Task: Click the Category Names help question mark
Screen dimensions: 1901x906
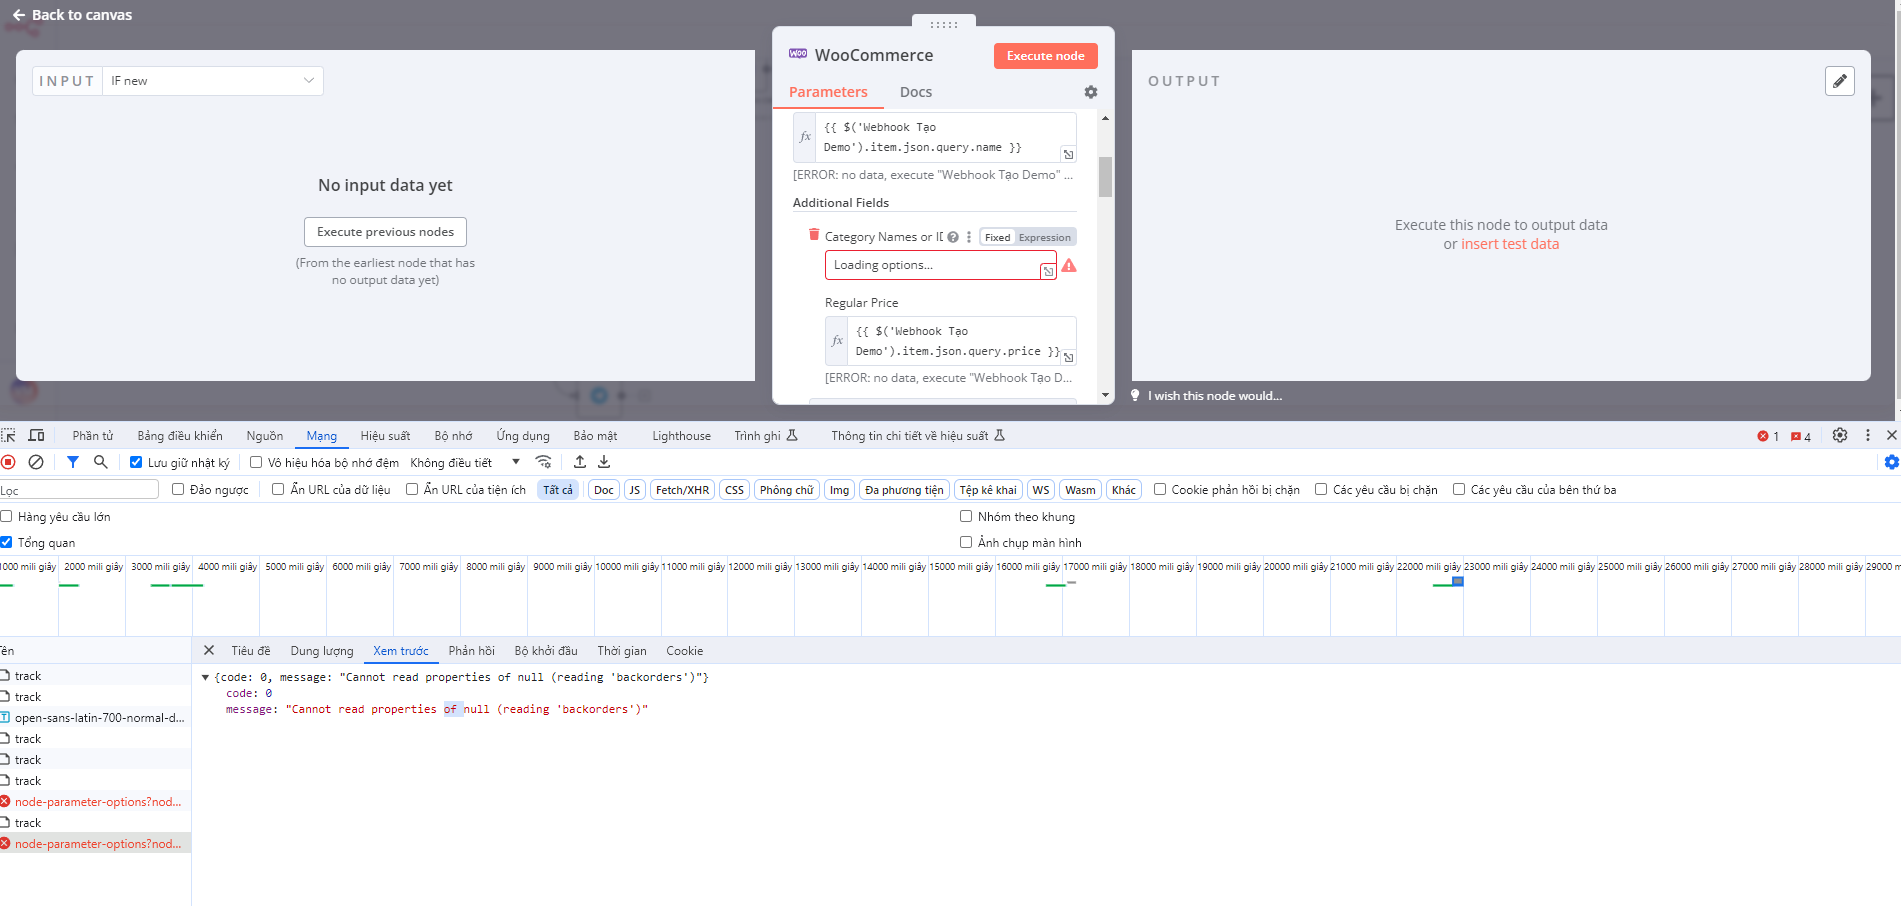Action: pyautogui.click(x=953, y=237)
